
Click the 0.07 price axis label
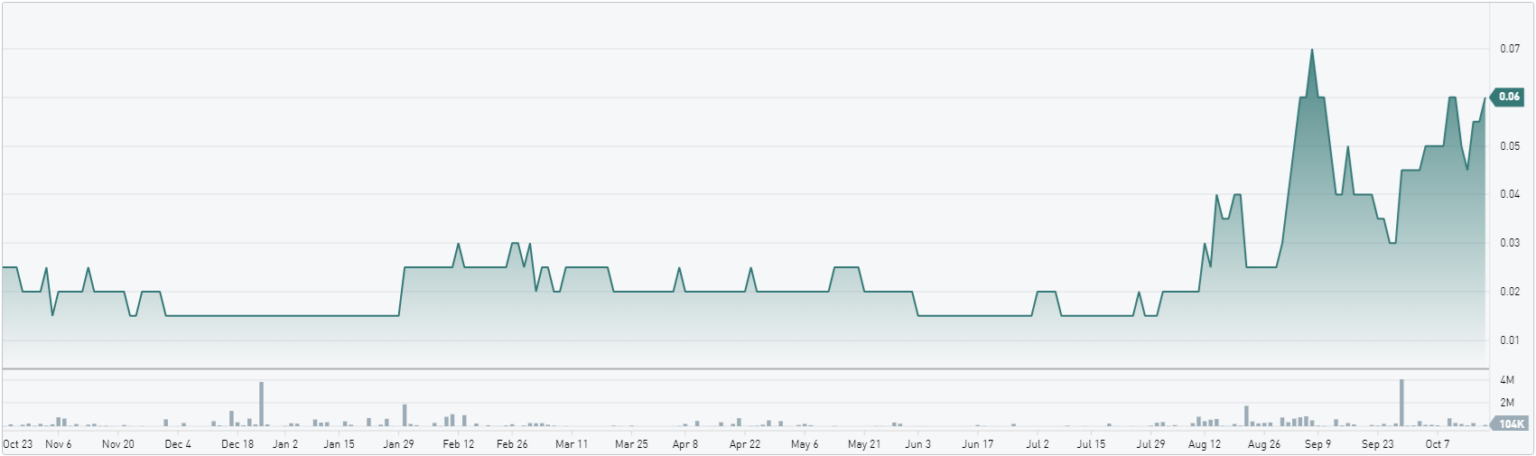coord(1509,49)
